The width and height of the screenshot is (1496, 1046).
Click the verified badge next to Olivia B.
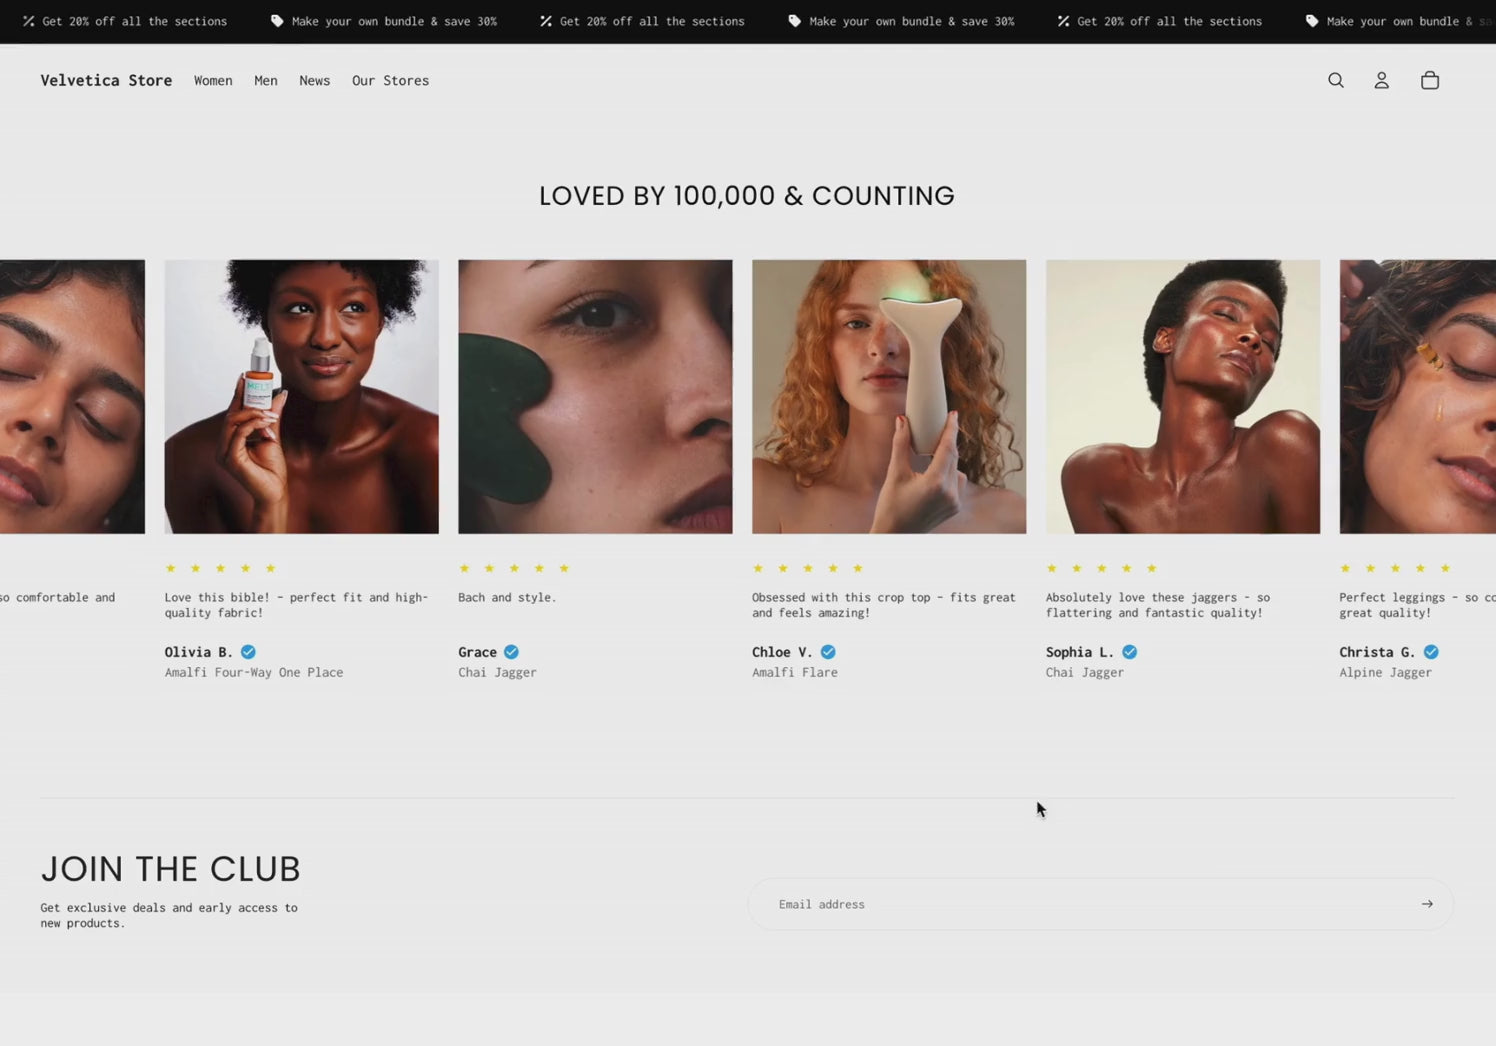(x=247, y=651)
